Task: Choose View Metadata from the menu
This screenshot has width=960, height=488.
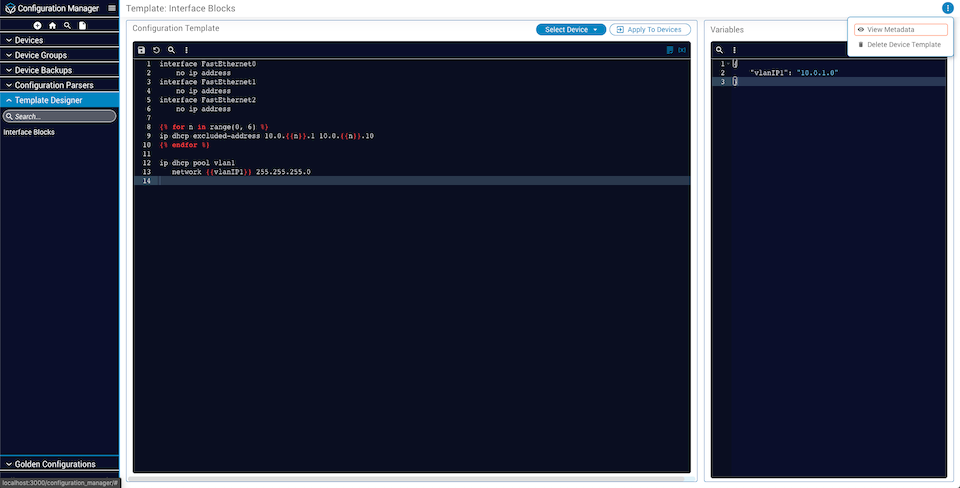Action: coord(900,30)
